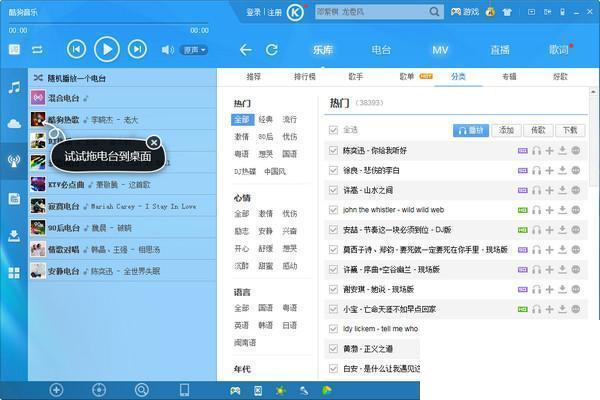
Task: Open the 歌手 sub-tab
Action: (355, 77)
